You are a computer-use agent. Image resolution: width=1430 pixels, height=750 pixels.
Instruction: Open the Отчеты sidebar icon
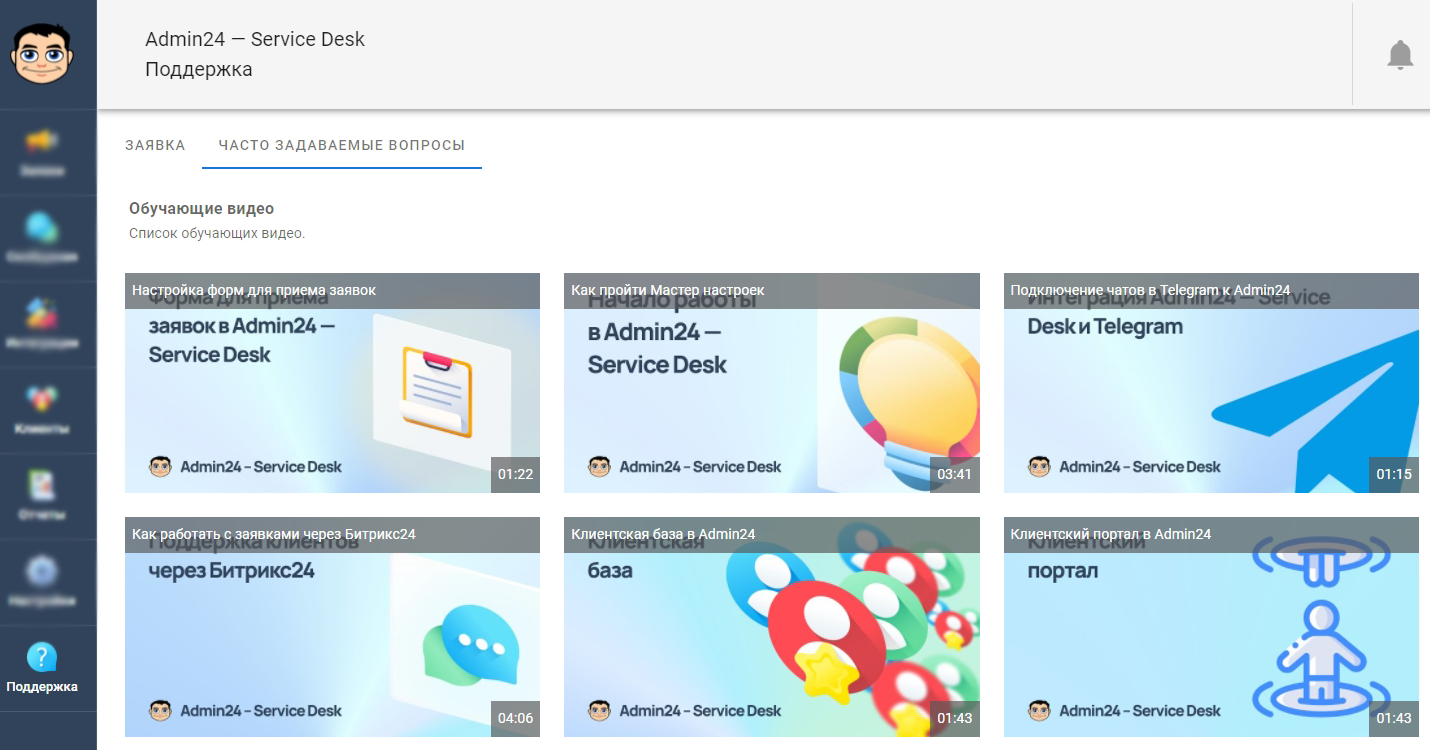[42, 485]
